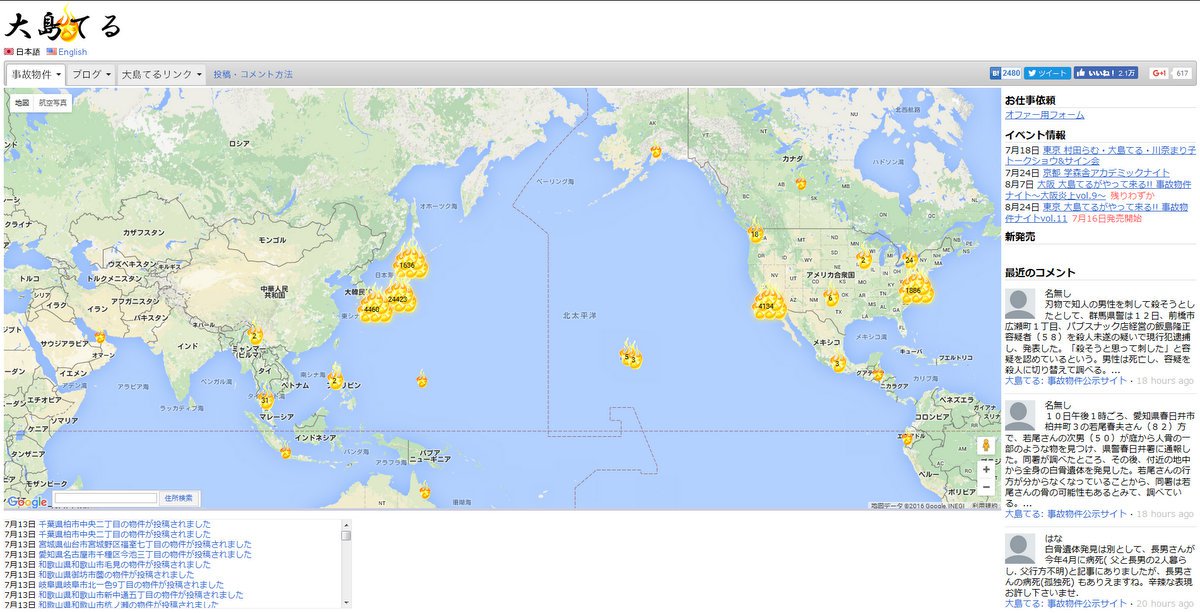Screen dimensions: 1200x613
Task: Select the Hawaii flame cluster marker
Action: pyautogui.click(x=631, y=355)
